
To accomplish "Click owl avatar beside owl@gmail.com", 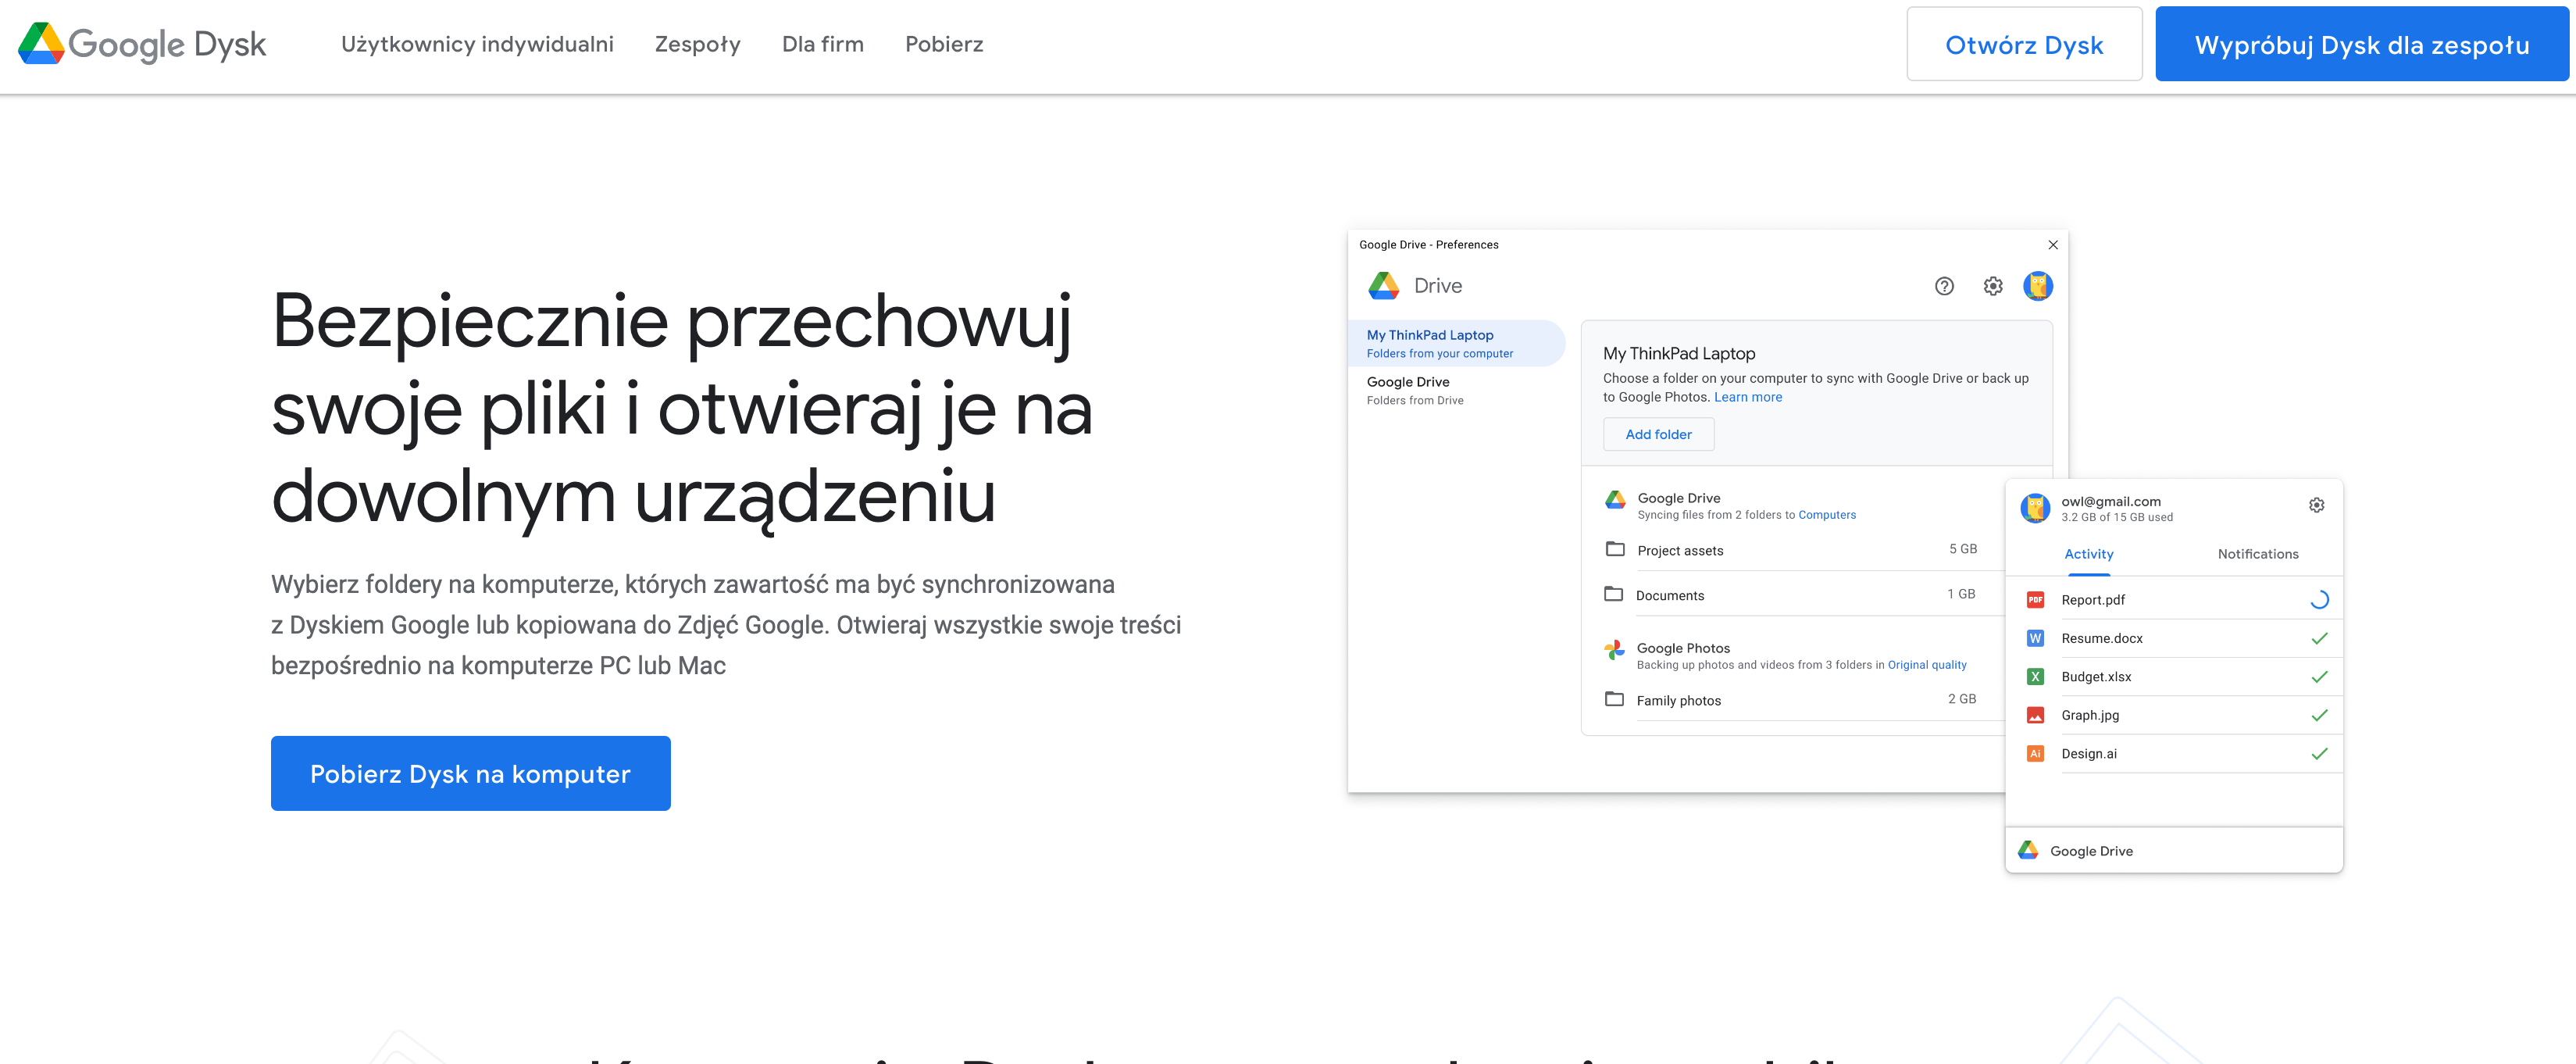I will 2035,508.
